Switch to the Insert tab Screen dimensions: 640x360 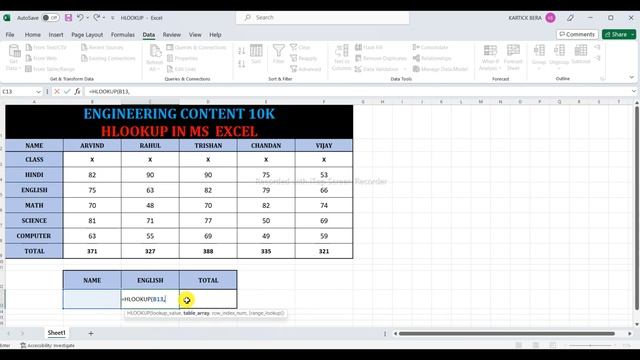(x=56, y=35)
